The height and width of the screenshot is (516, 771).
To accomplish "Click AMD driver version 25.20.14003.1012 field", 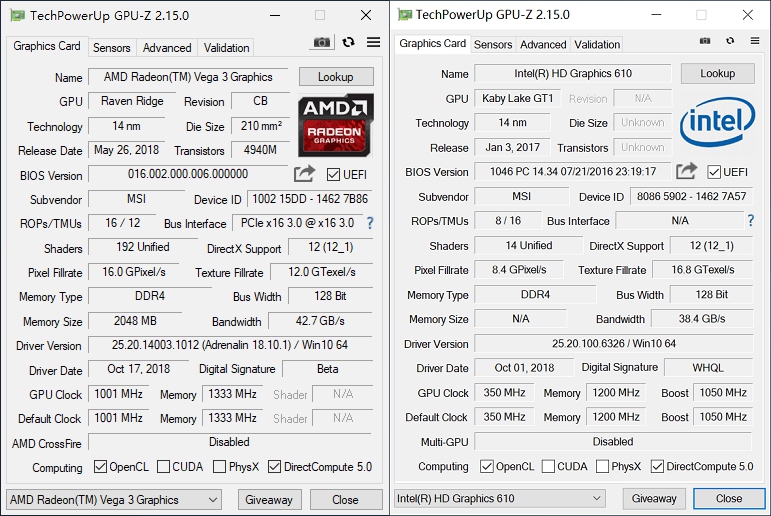I will [x=230, y=345].
